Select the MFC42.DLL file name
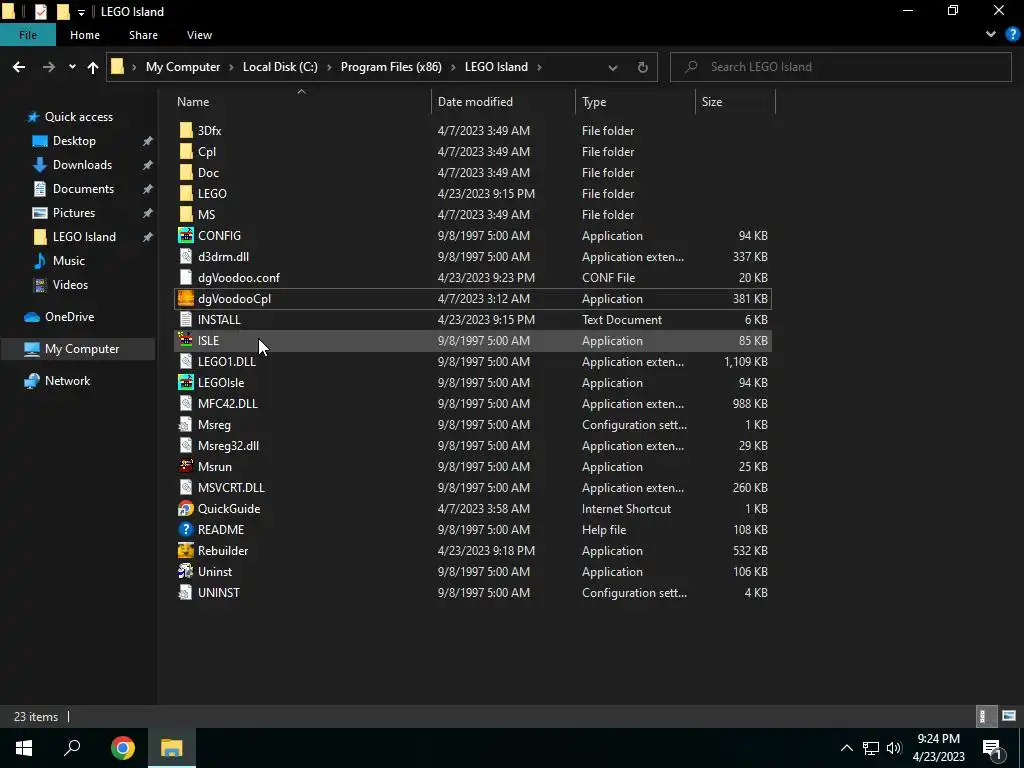The width and height of the screenshot is (1024, 768). point(227,404)
